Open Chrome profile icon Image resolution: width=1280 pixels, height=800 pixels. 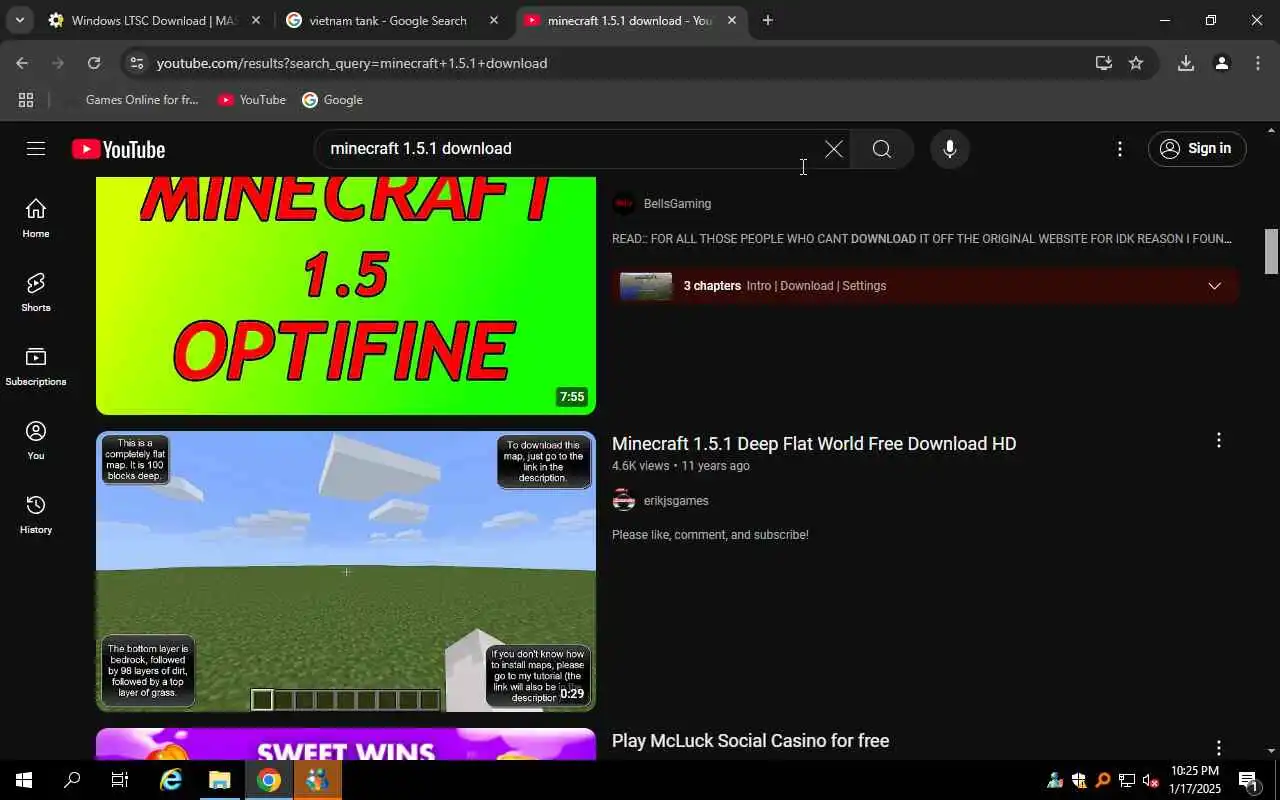pos(1222,63)
